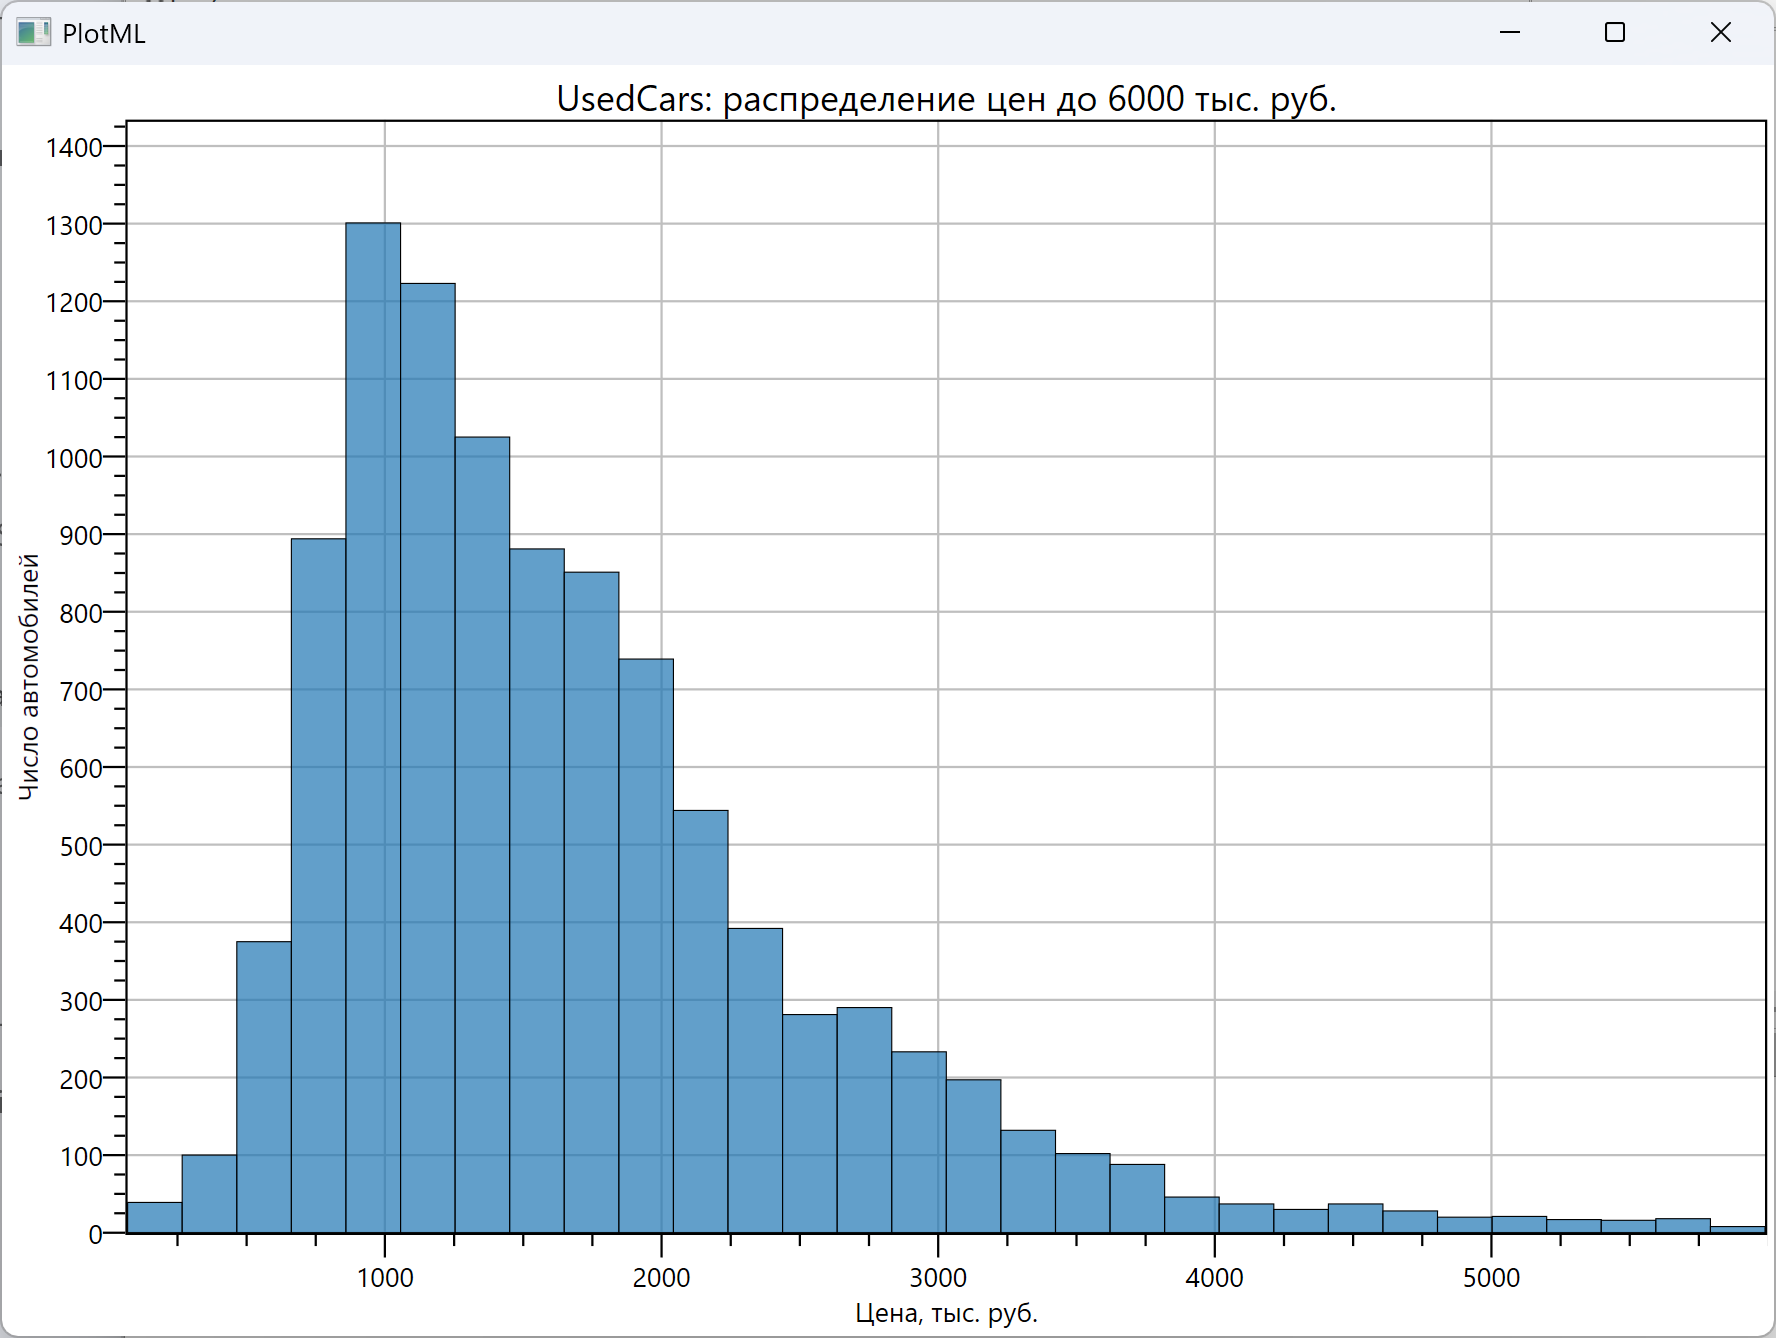Image resolution: width=1776 pixels, height=1338 pixels.
Task: Click the x-axis tick label 2000
Action: coord(662,1278)
